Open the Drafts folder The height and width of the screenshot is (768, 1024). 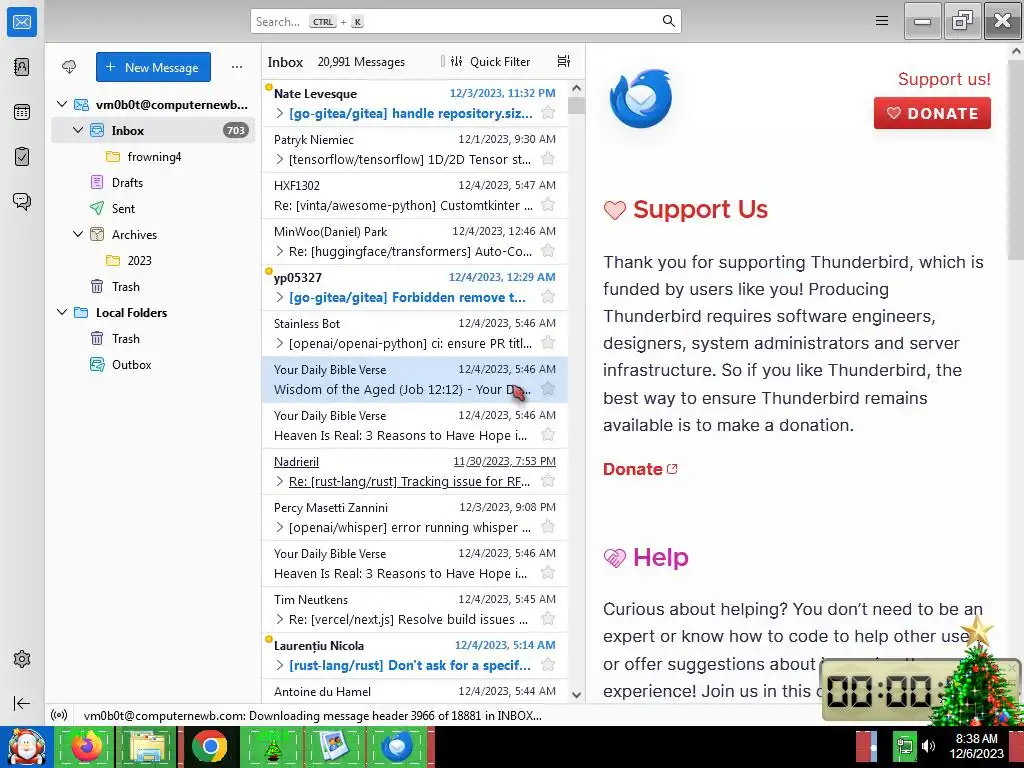point(153,183)
